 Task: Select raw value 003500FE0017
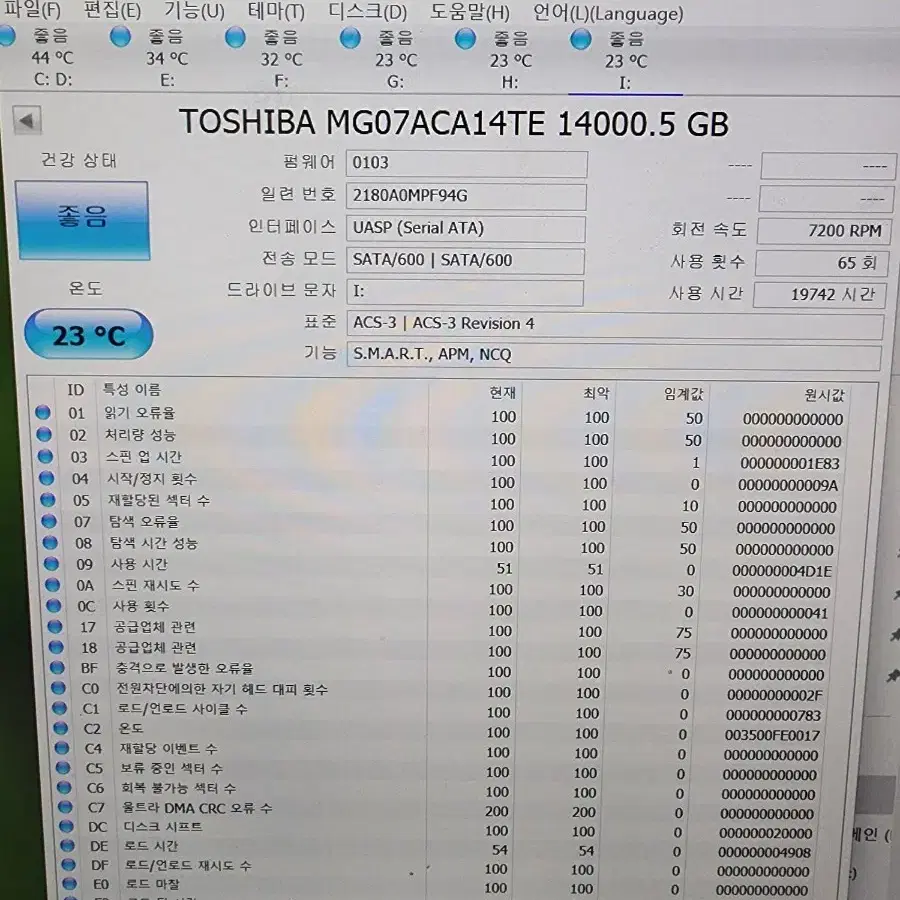tap(772, 736)
